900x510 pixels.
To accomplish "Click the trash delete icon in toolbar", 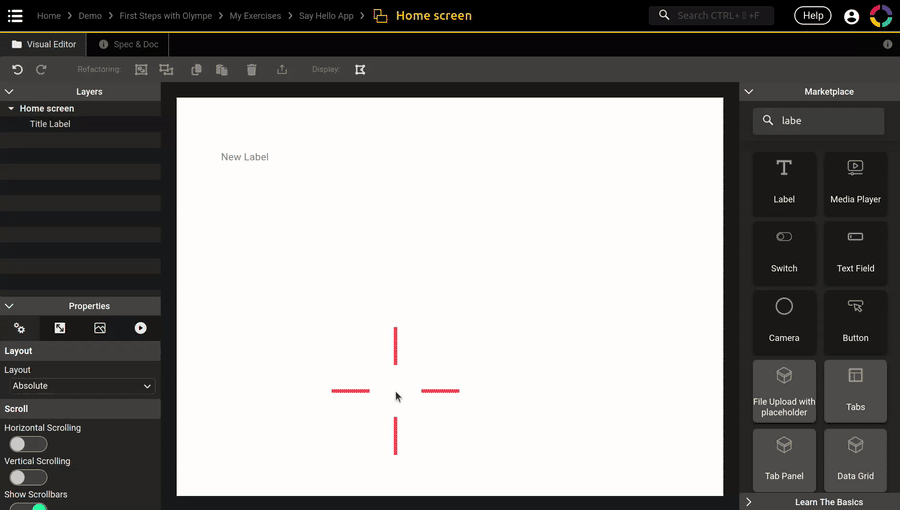I will pyautogui.click(x=252, y=70).
